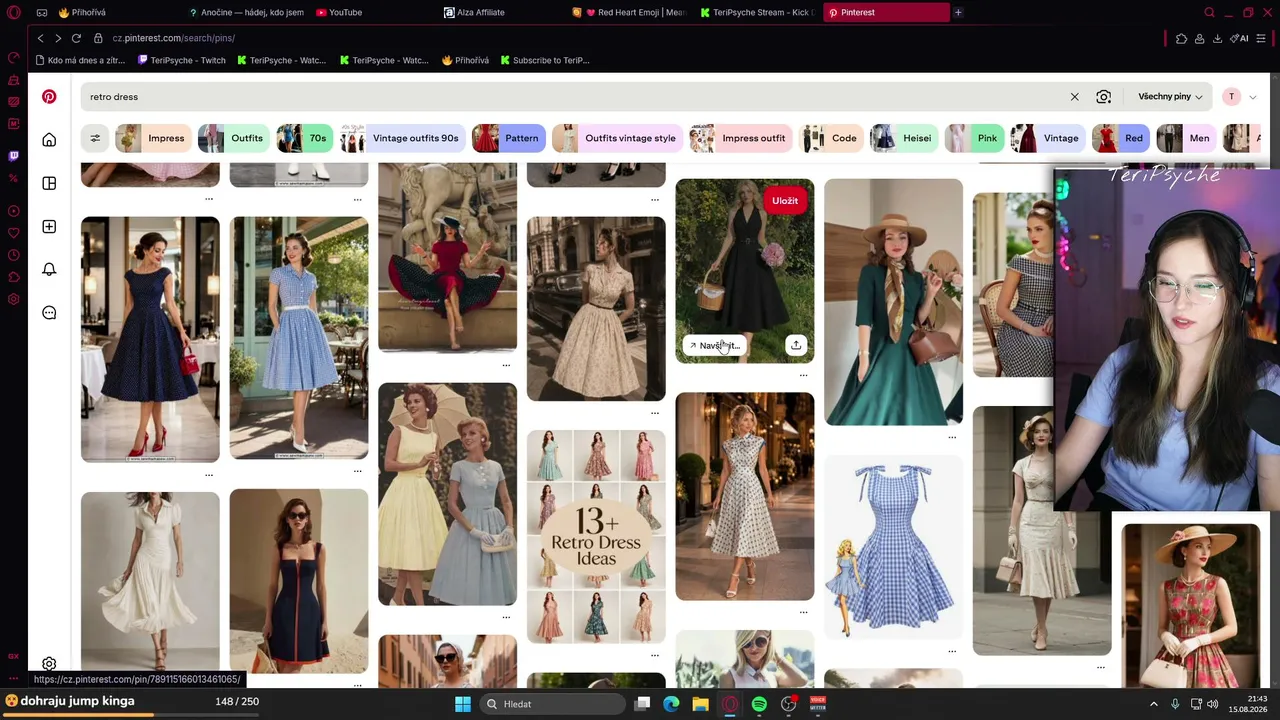Open Twitch panel in the Opera sidebar

tap(14, 156)
